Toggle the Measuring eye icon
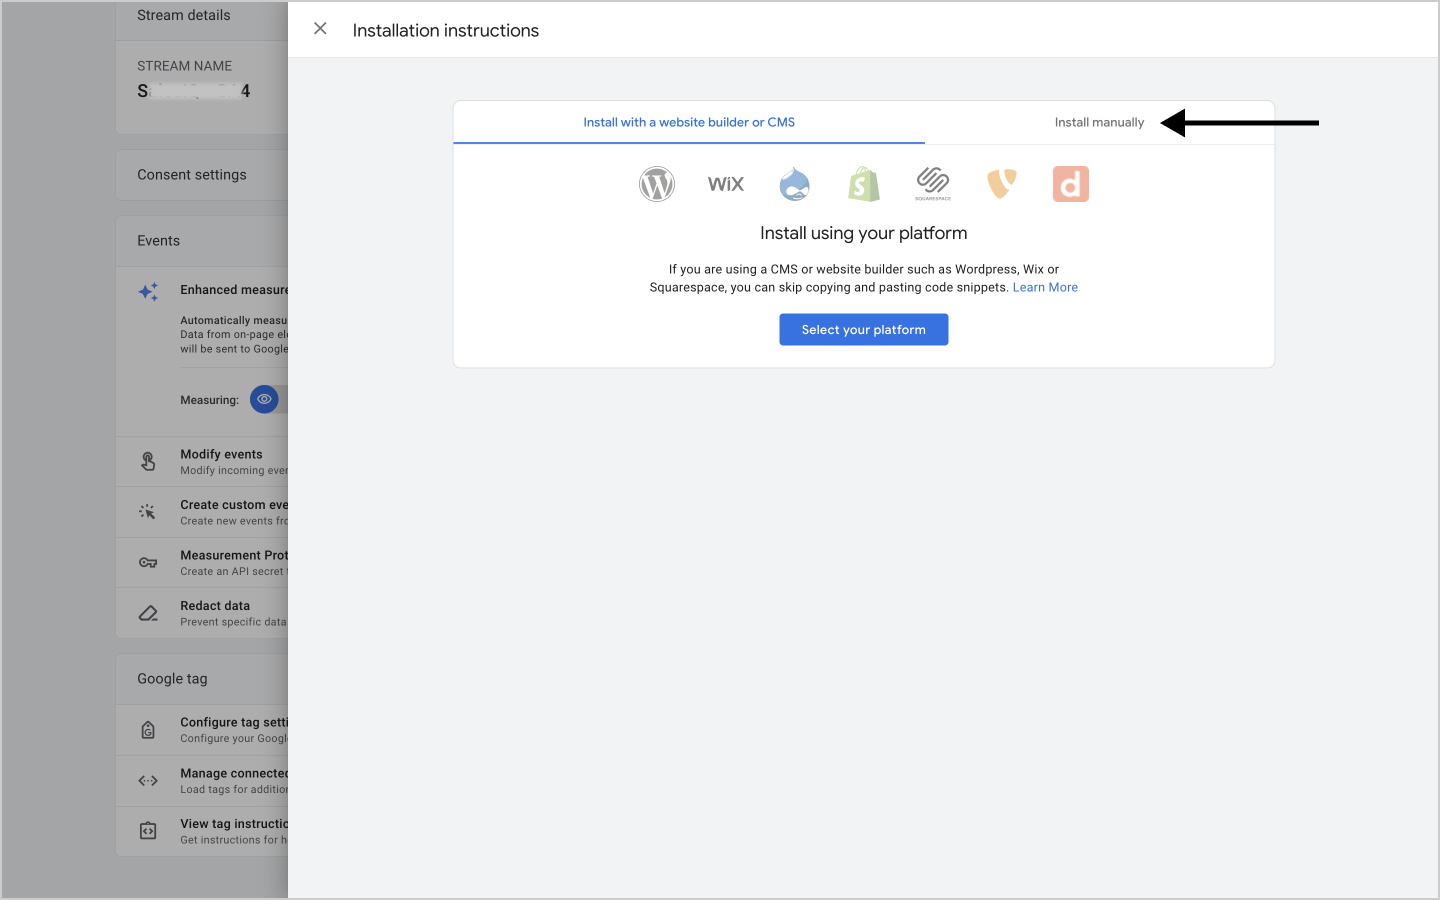The height and width of the screenshot is (900, 1440). pyautogui.click(x=264, y=399)
